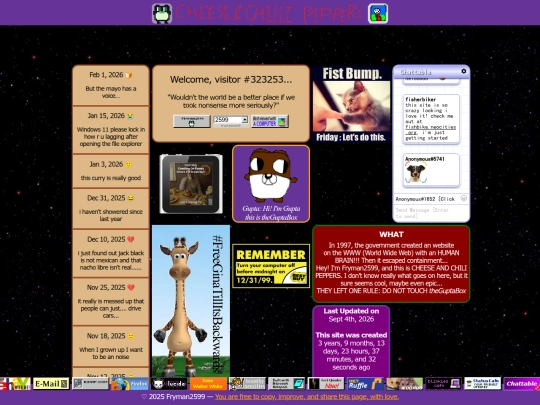The image size is (540, 405).
Task: Select the Jan 15, 2026 Windows 11 post
Action: click(x=111, y=130)
